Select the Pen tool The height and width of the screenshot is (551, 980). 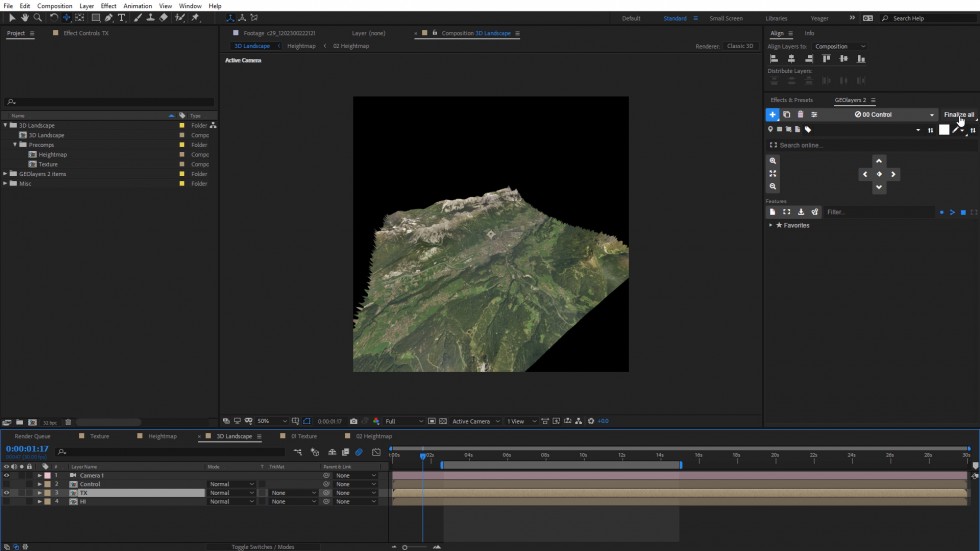[x=109, y=17]
